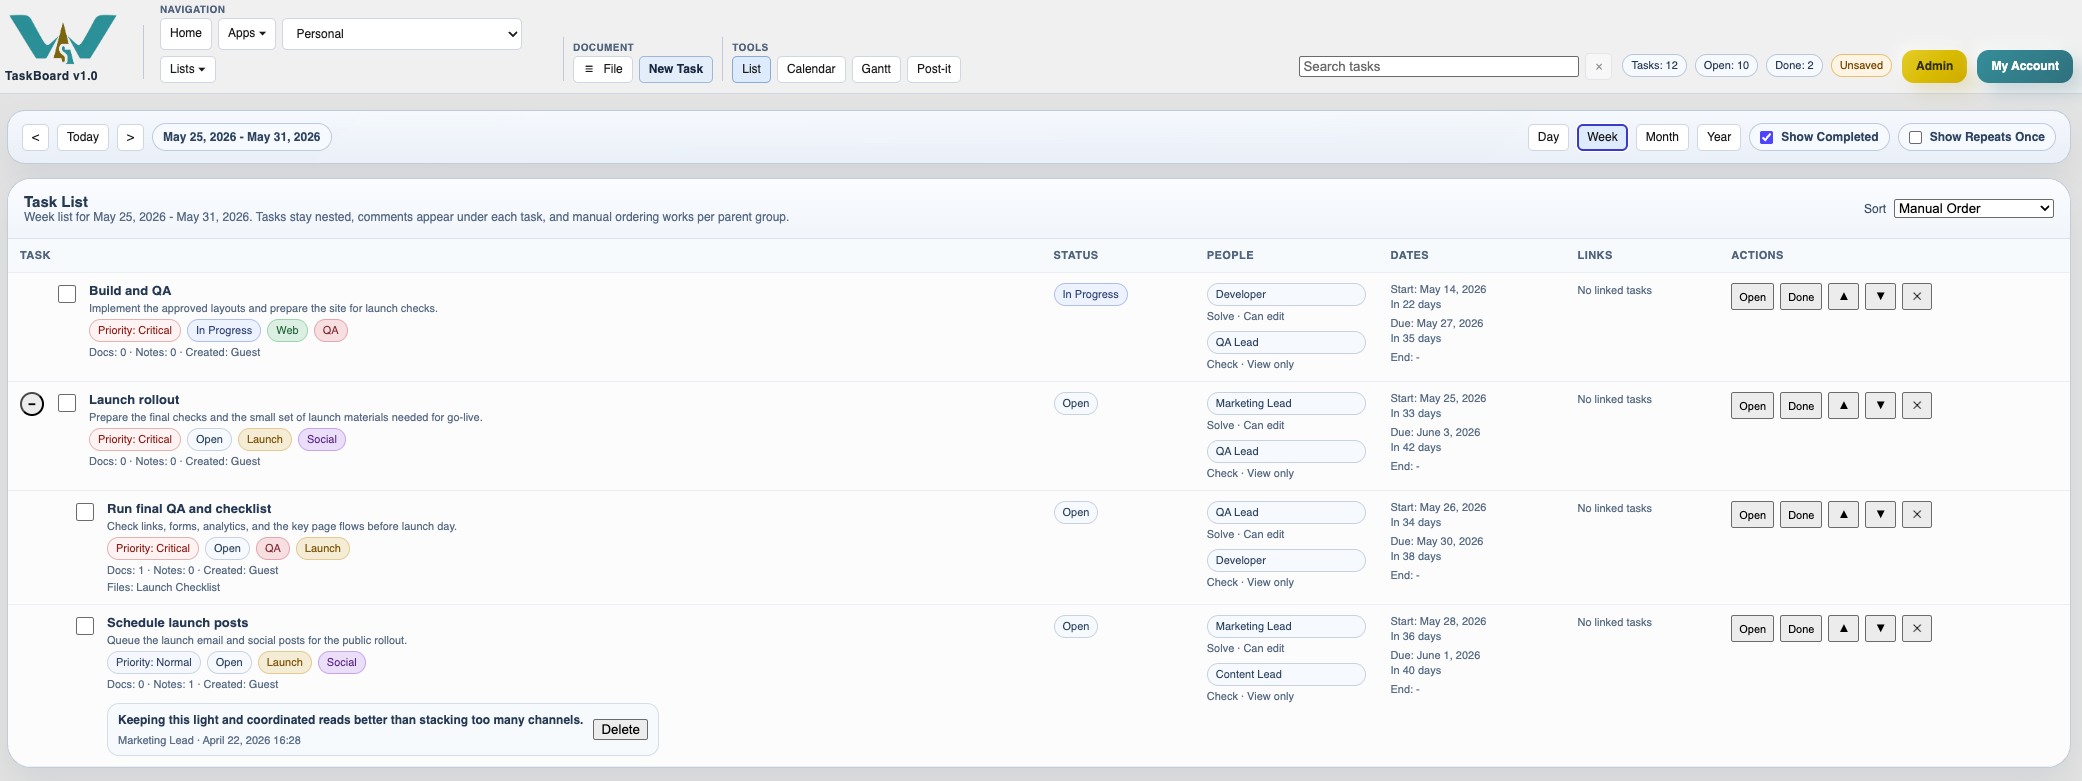This screenshot has height=781, width=2082.
Task: Click the Search tasks input field
Action: pyautogui.click(x=1439, y=67)
